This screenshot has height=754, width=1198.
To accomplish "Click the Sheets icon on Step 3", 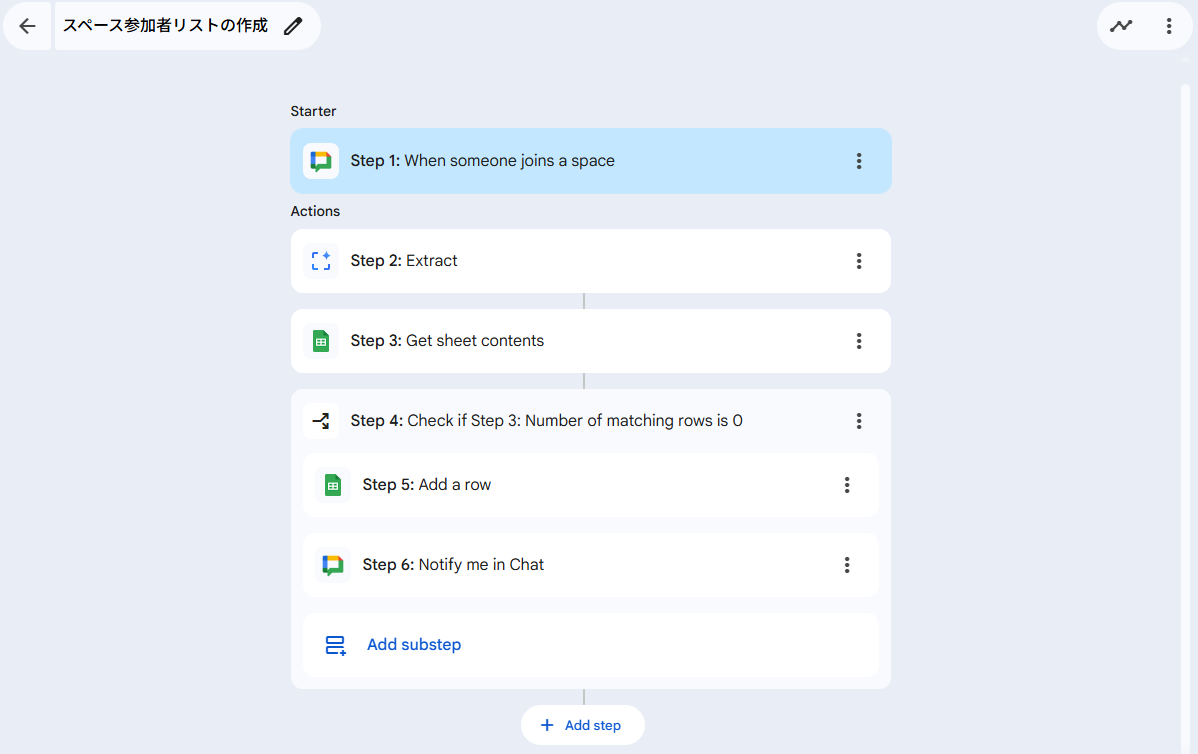I will [321, 341].
